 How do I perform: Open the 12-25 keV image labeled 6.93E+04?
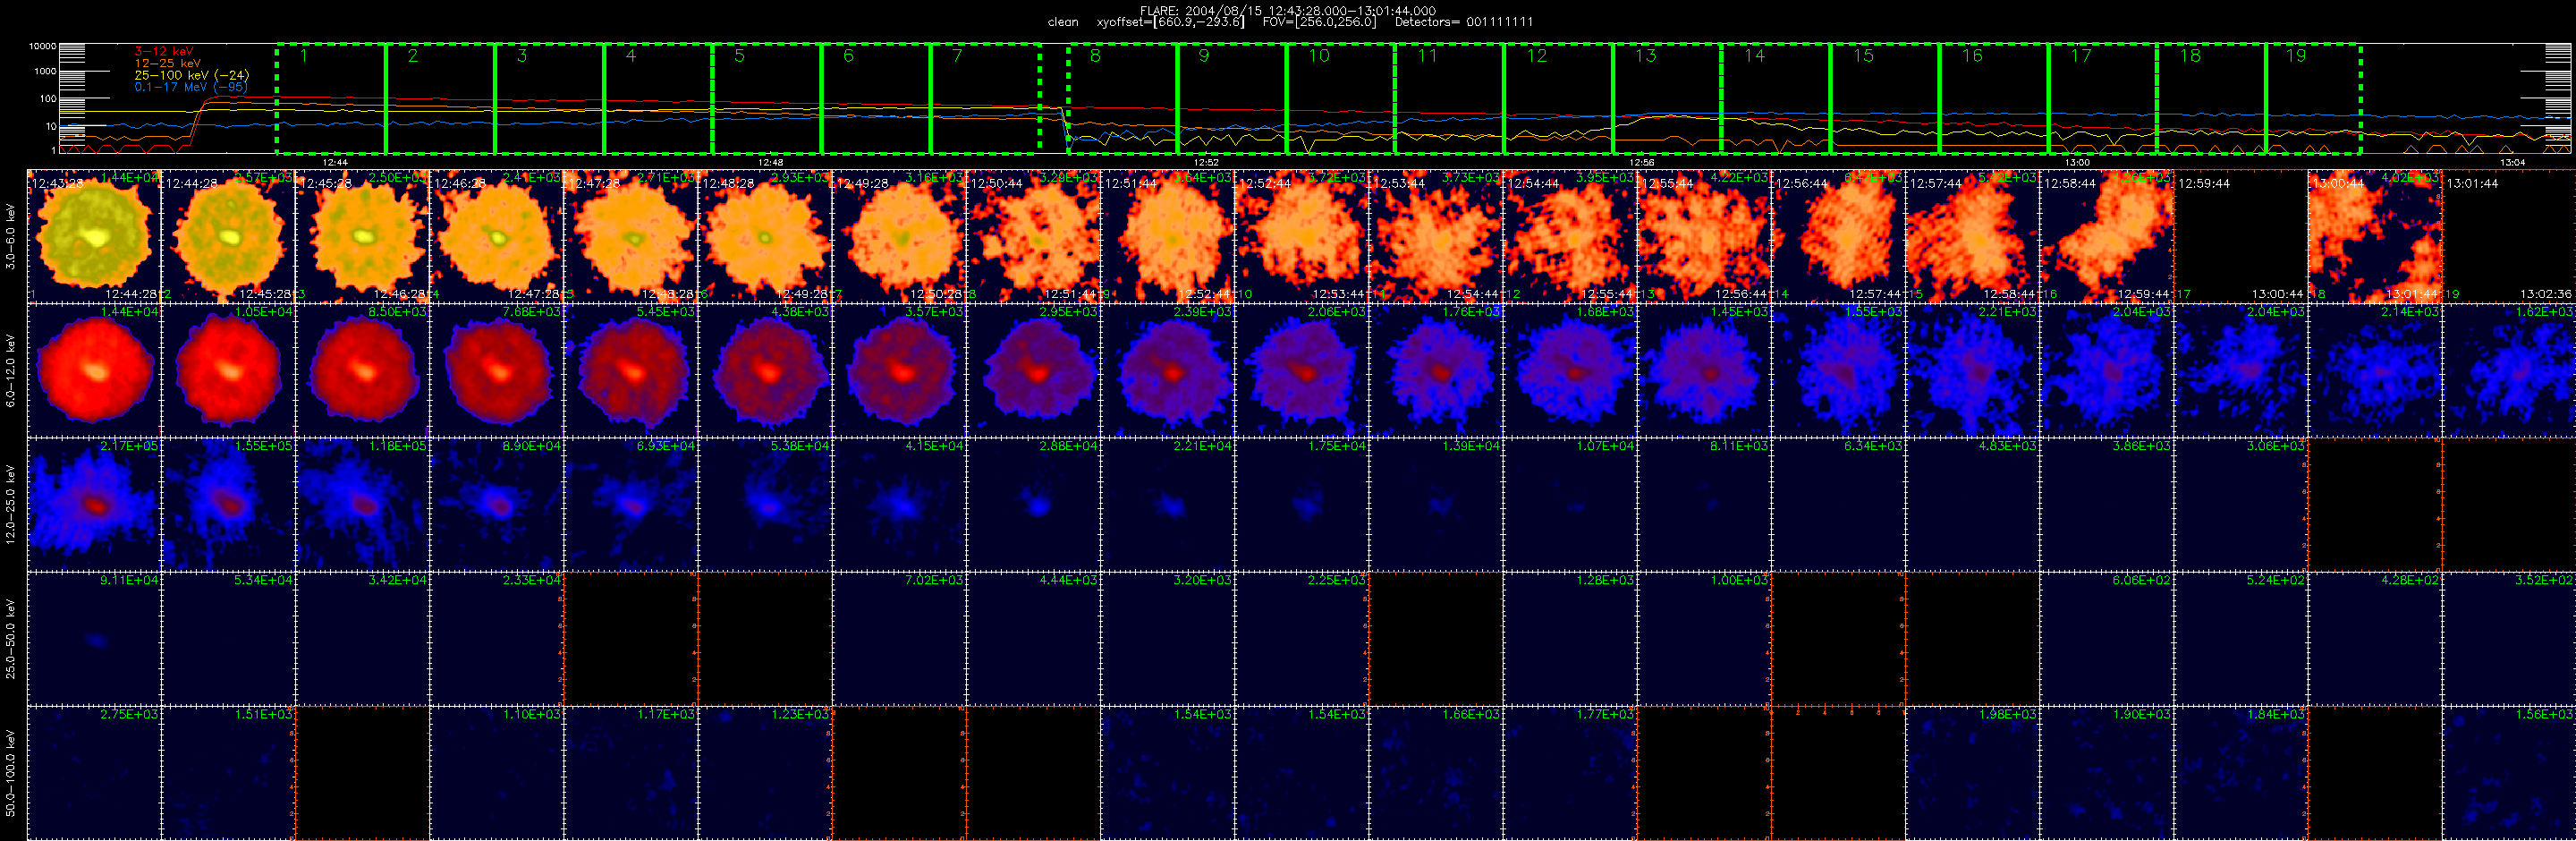(631, 504)
